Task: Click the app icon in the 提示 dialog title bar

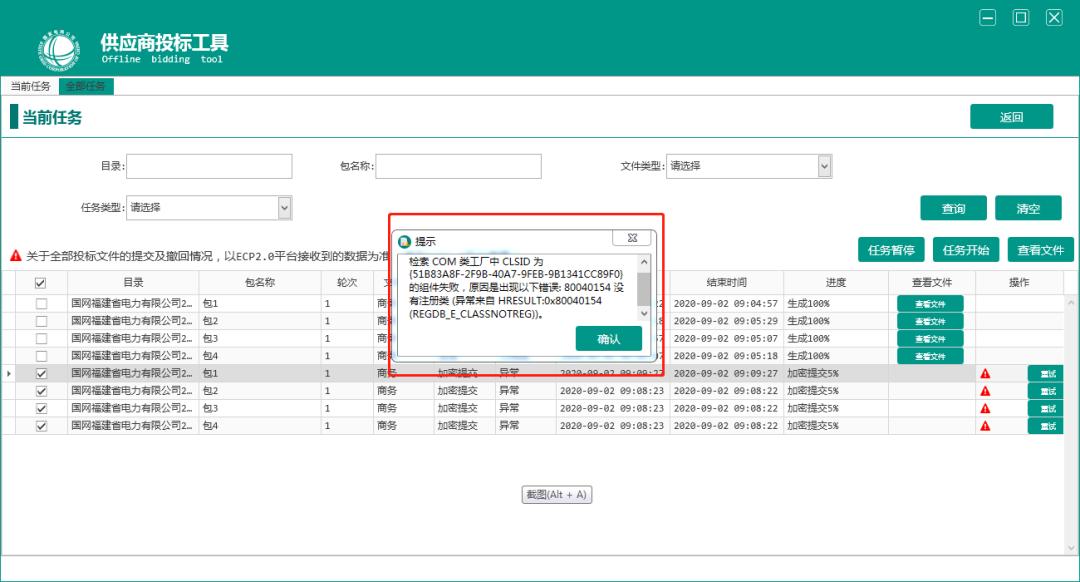Action: click(x=405, y=237)
